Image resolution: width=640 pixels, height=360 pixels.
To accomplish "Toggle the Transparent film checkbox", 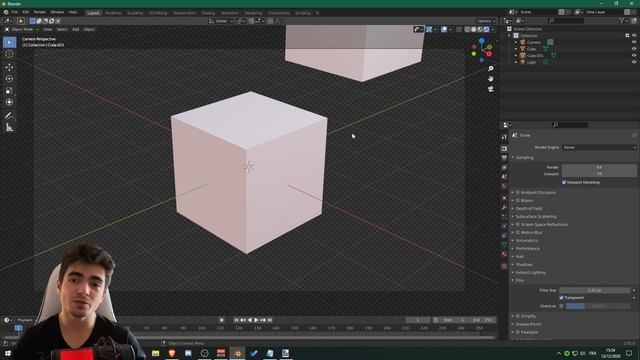I will coord(562,298).
